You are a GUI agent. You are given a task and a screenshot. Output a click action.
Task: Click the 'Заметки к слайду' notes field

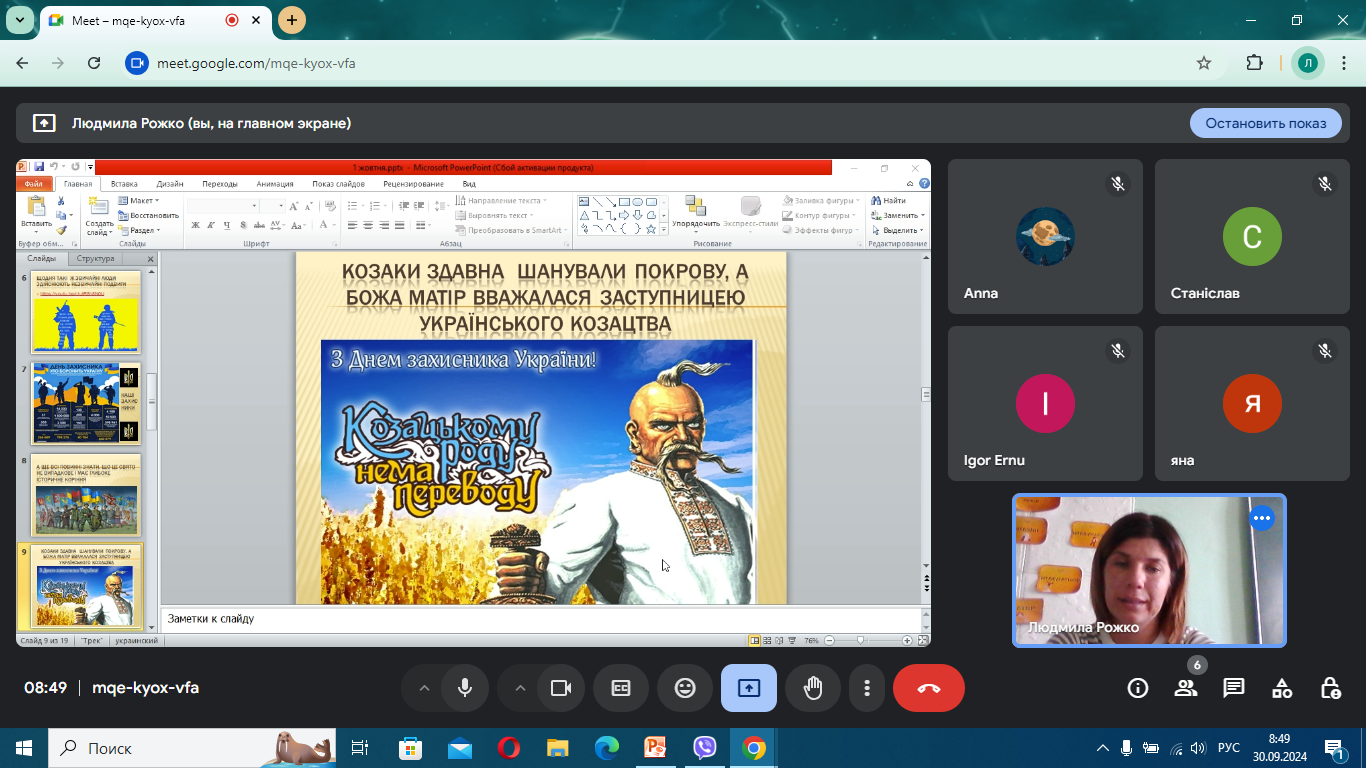[x=540, y=619]
